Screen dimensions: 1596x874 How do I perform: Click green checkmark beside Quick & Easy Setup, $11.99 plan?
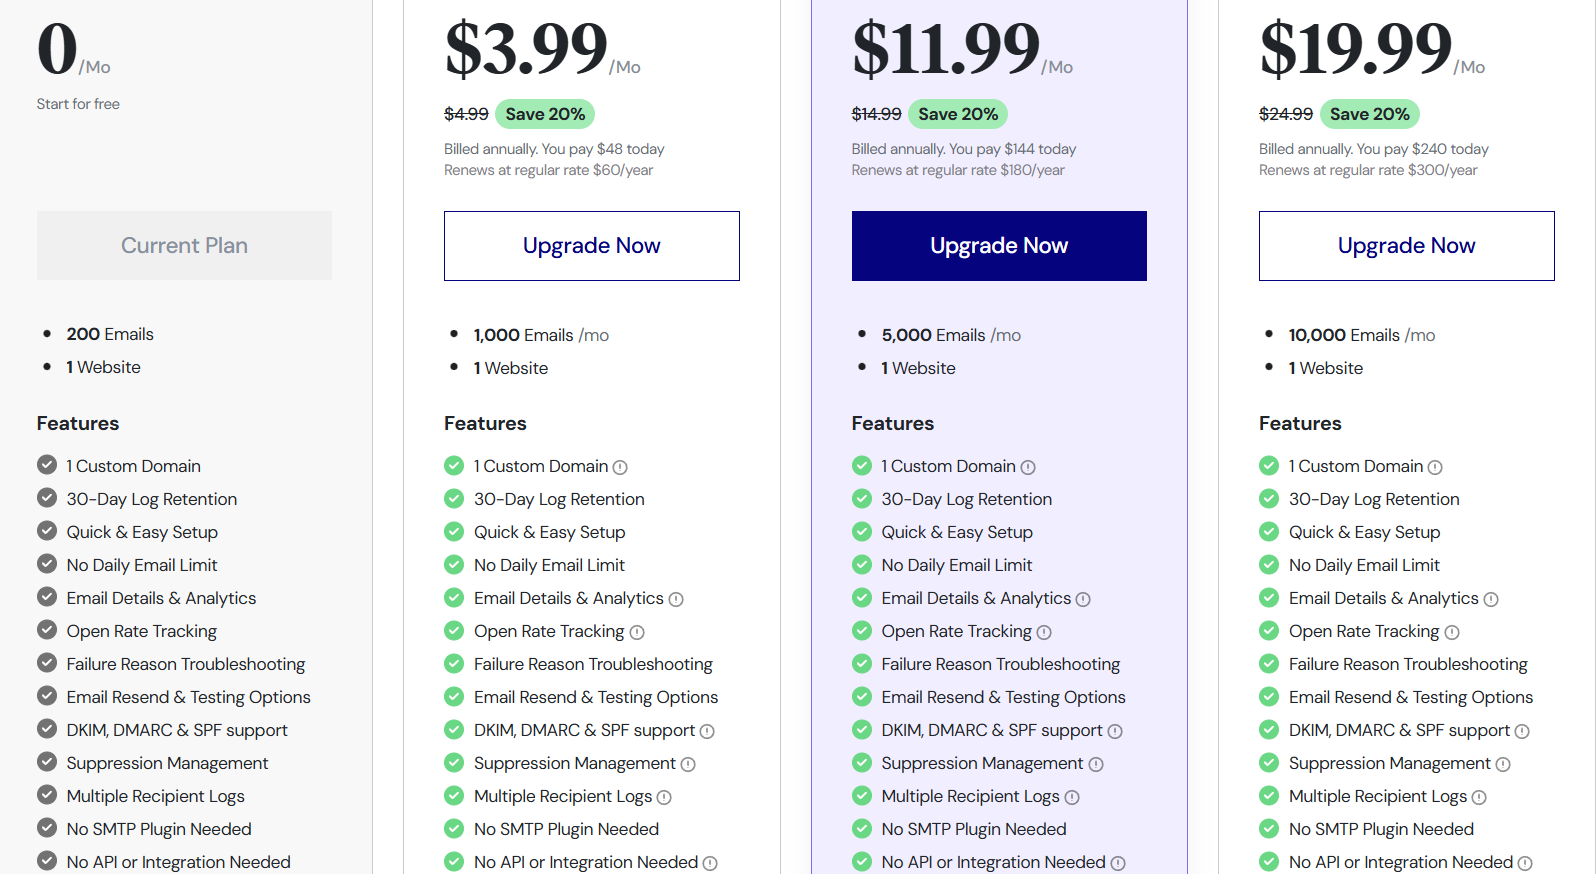(x=862, y=532)
